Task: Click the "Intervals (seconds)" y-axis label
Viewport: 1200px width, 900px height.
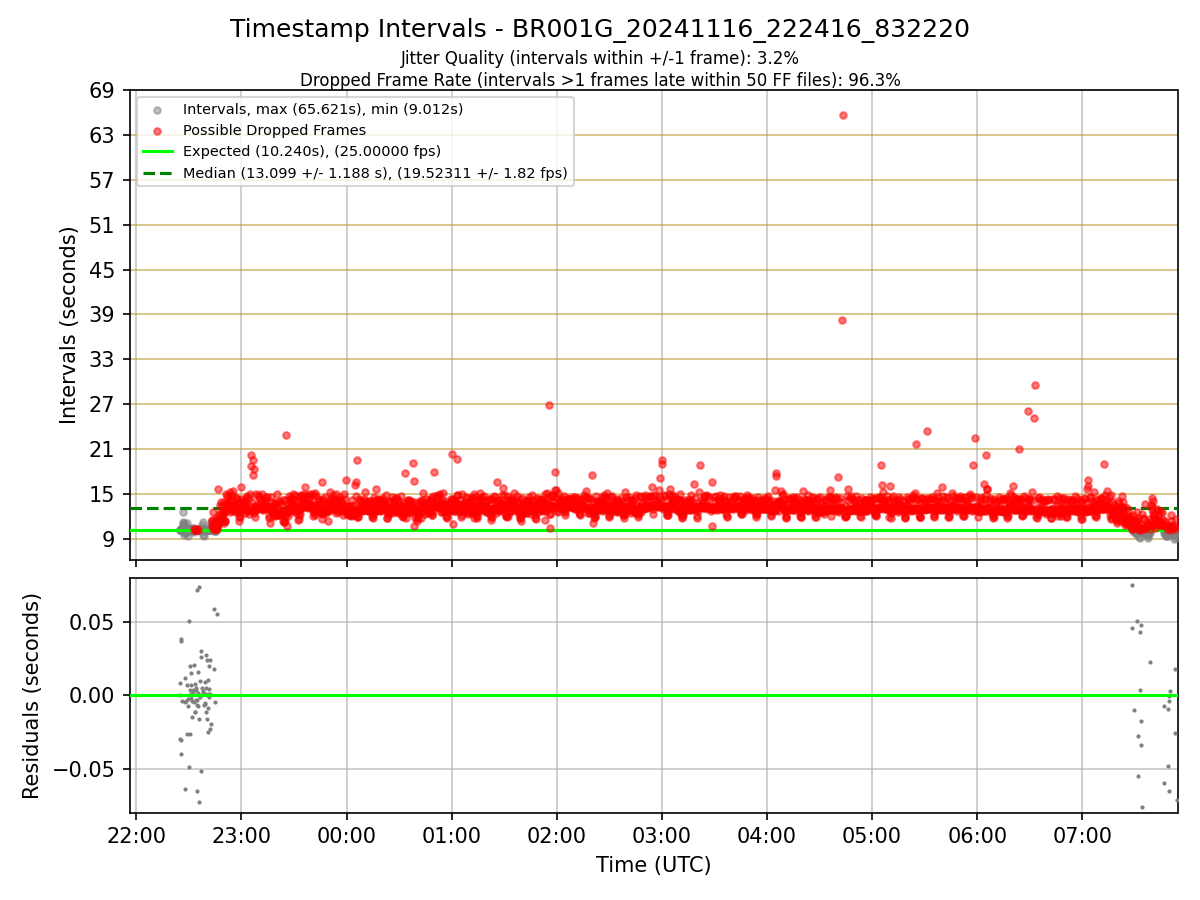Action: pyautogui.click(x=68, y=325)
